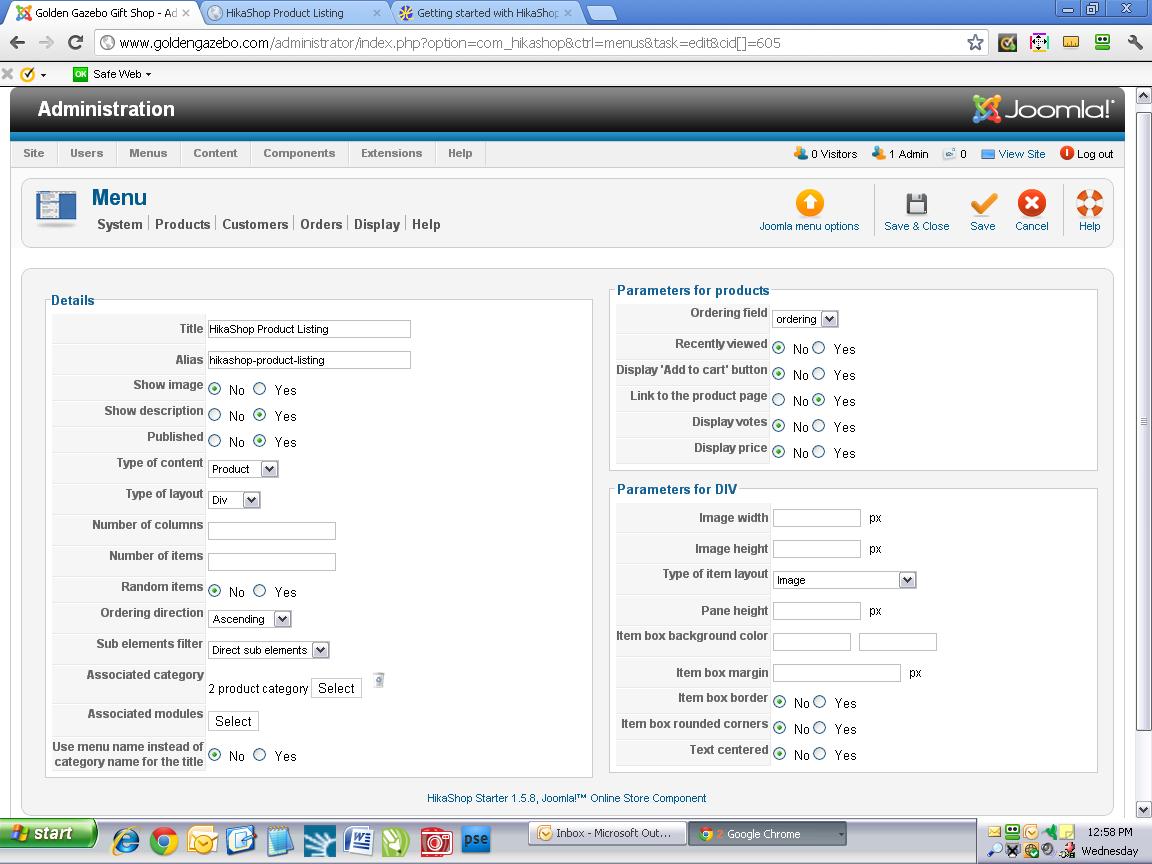Viewport: 1152px width, 864px height.
Task: Open the Type of item layout dropdown
Action: click(x=845, y=580)
